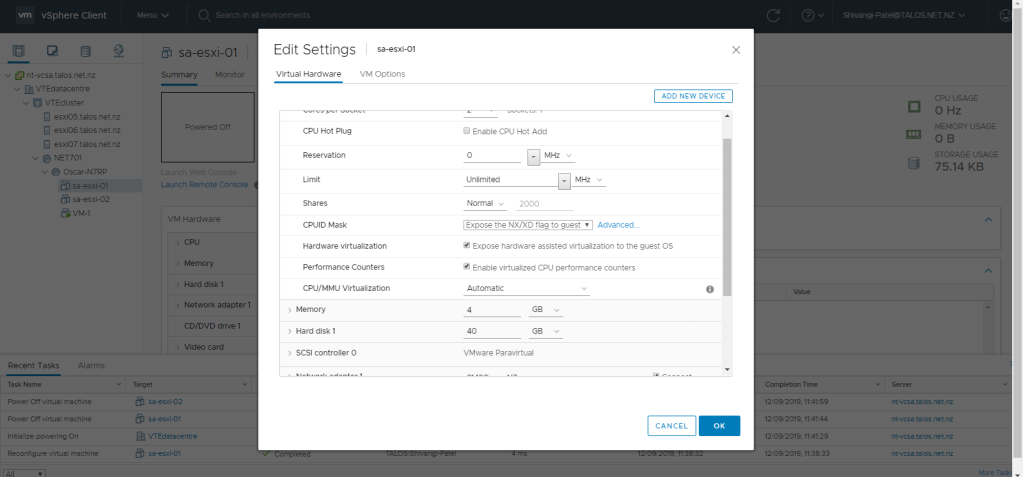
Task: Open CPU/MMU Virtualization Automatic dropdown
Action: [x=527, y=289]
